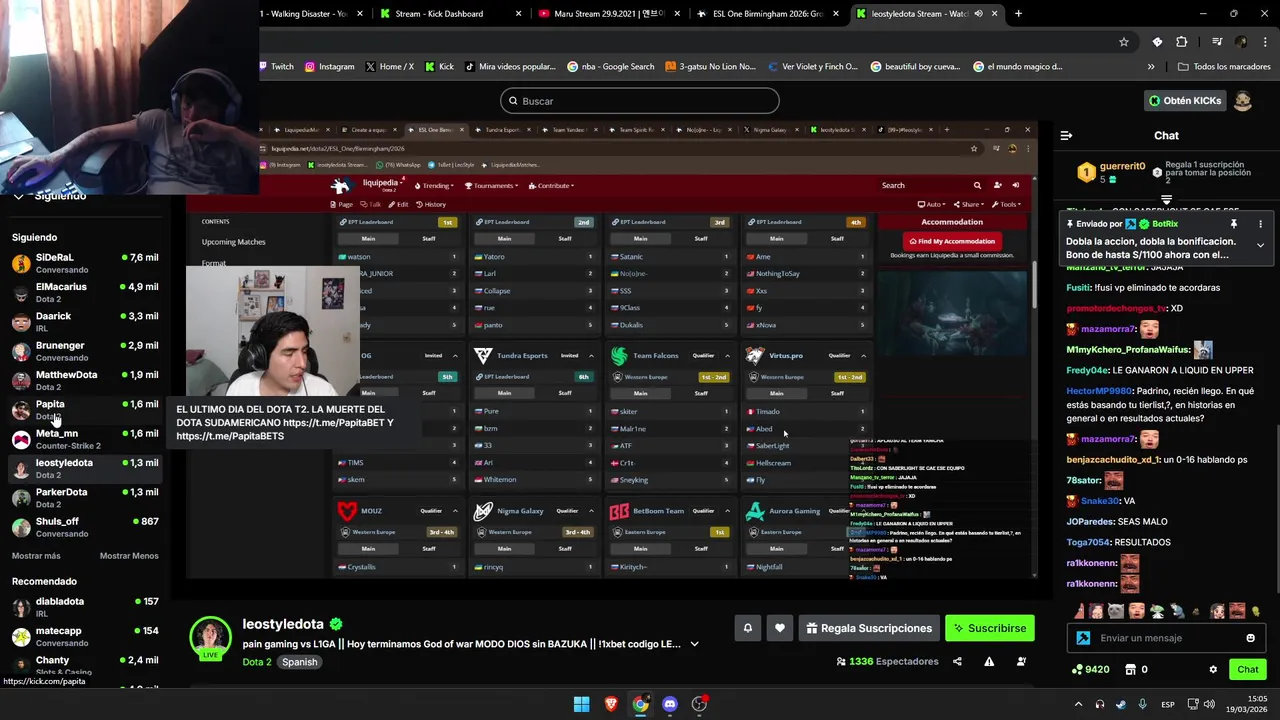Viewport: 1280px width, 720px height.
Task: Expand the stream title description chevron
Action: (694, 644)
